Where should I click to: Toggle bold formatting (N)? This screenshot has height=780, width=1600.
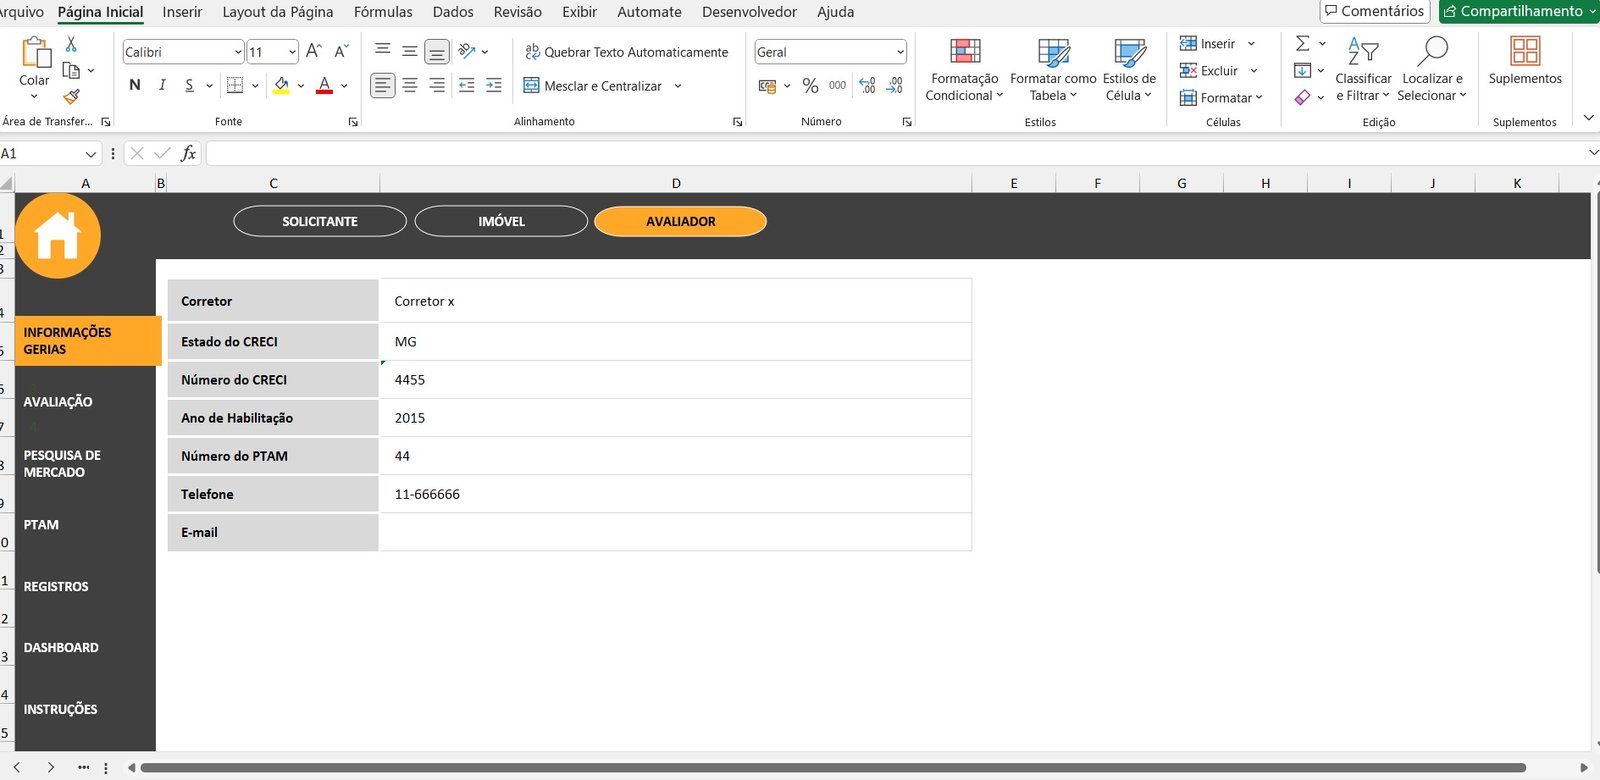point(135,86)
